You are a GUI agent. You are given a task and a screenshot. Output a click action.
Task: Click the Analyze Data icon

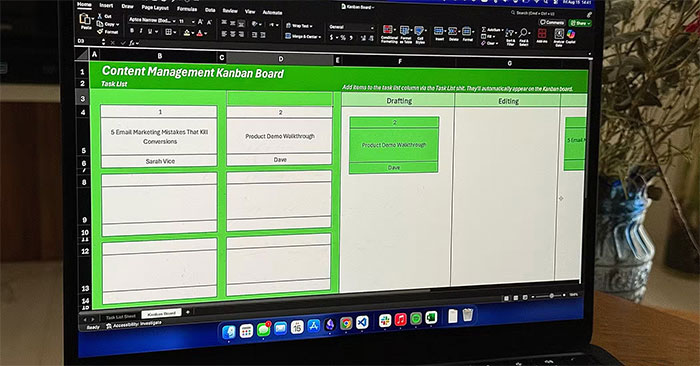pyautogui.click(x=559, y=34)
